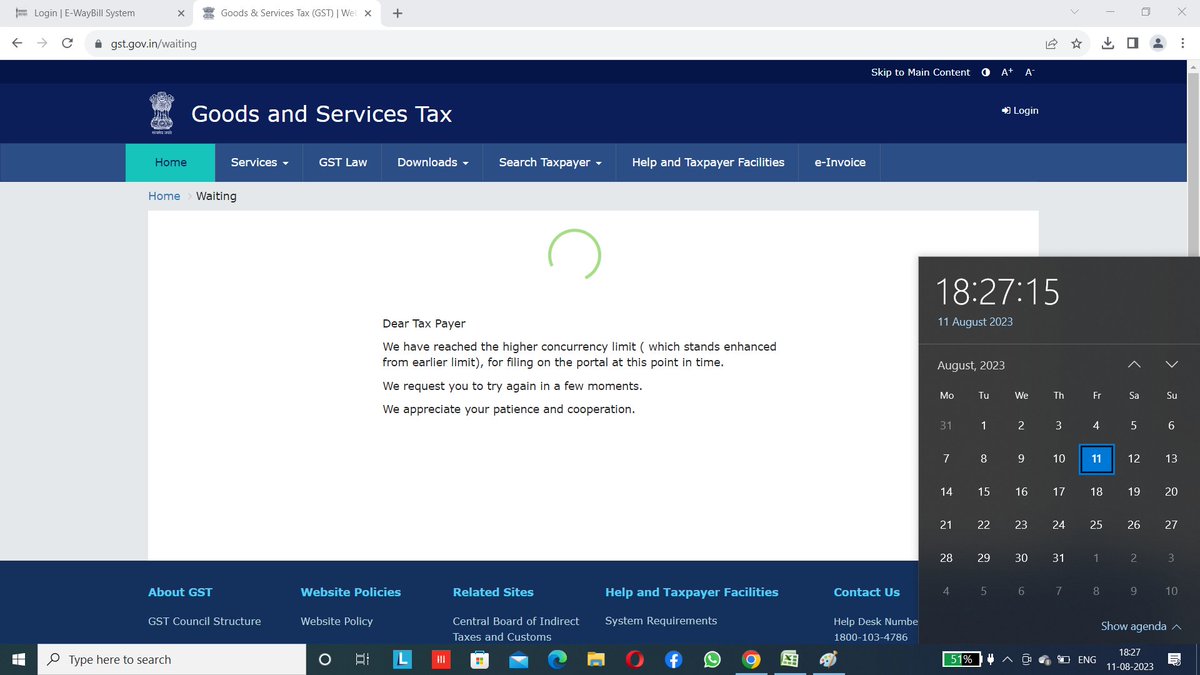
Task: Close the E-WayBill System tab
Action: point(181,13)
